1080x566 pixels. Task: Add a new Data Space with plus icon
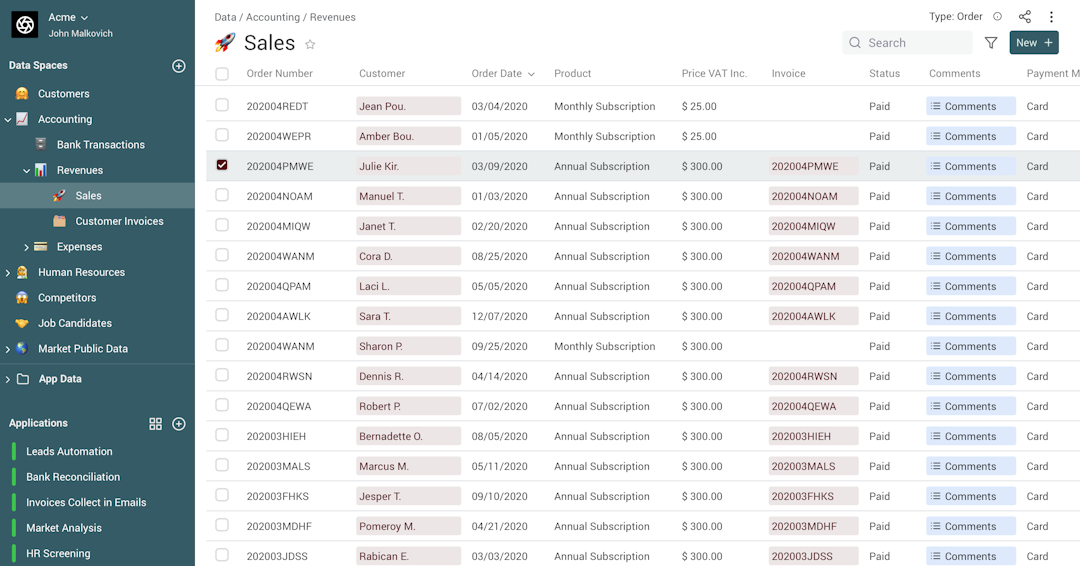point(179,66)
